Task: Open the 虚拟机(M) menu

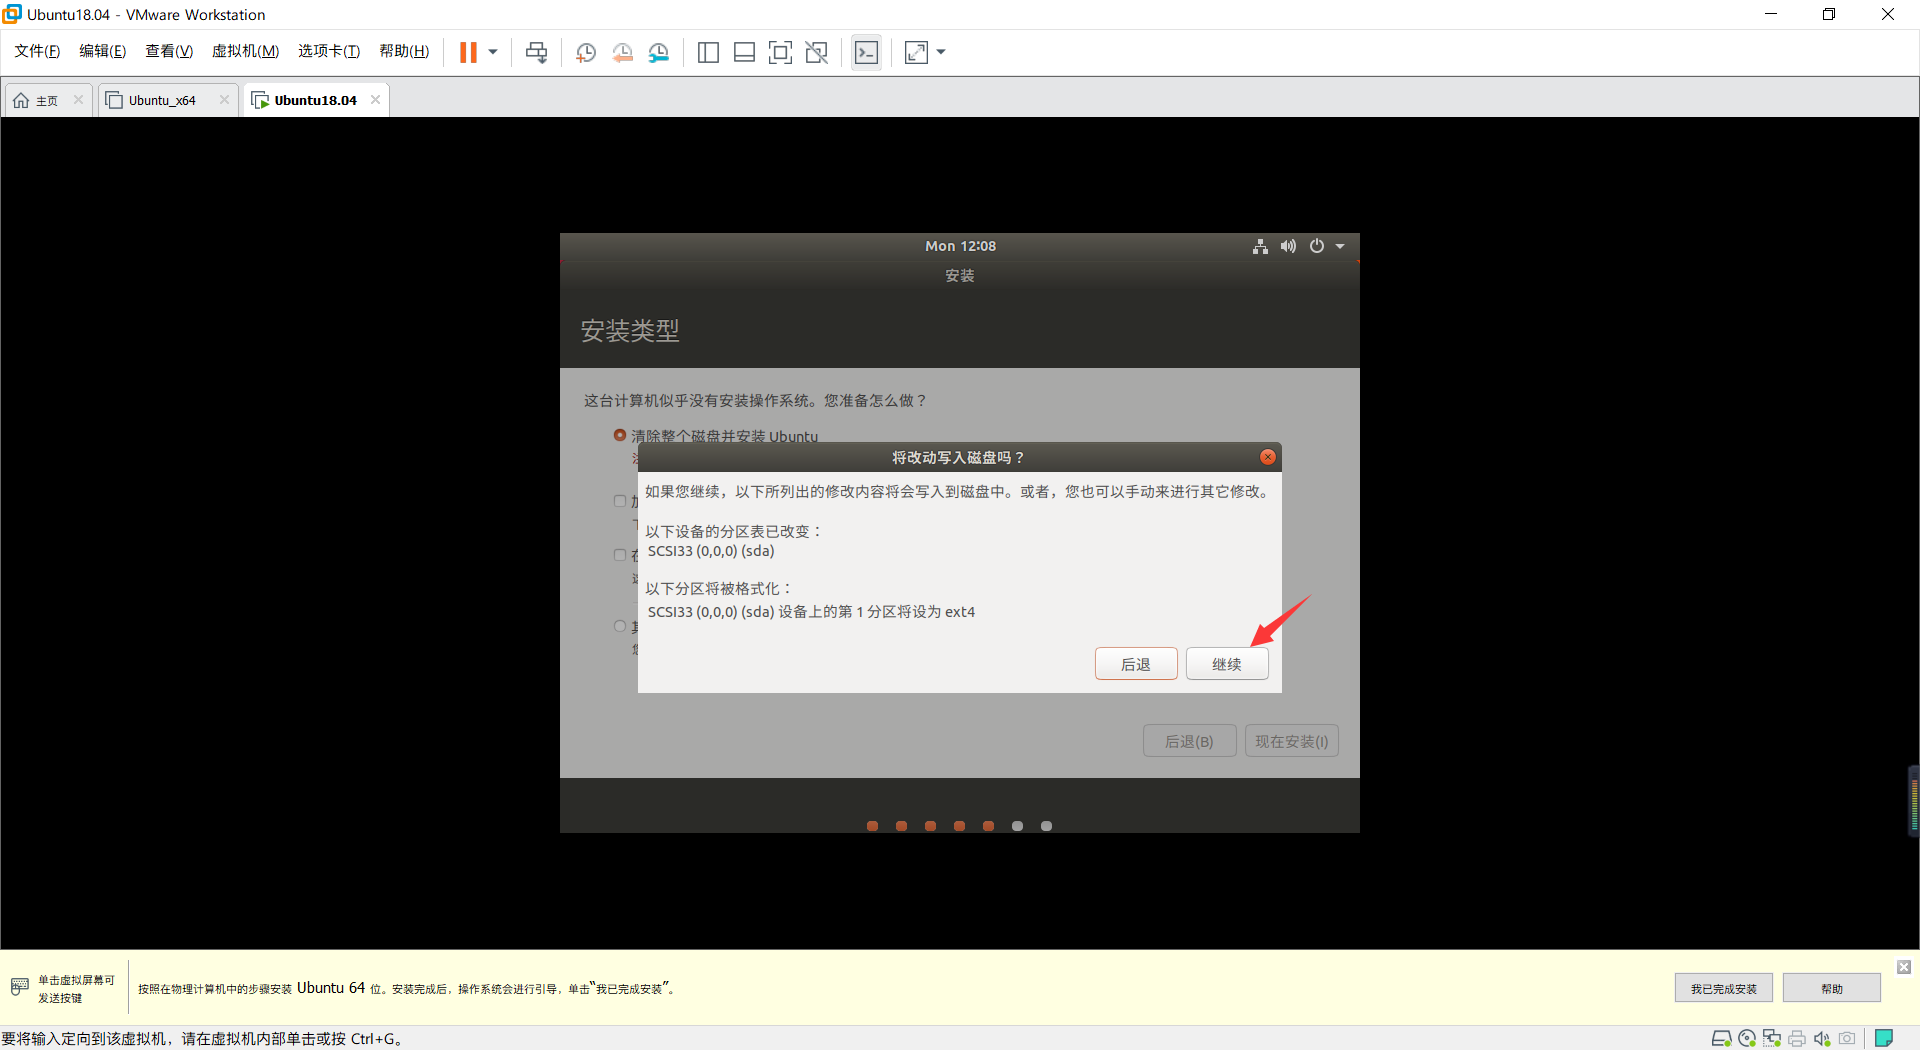Action: [245, 51]
